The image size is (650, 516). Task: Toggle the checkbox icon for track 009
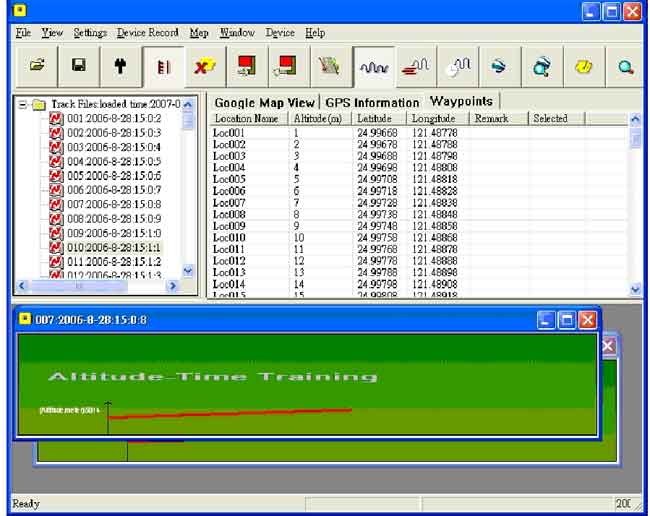(56, 232)
